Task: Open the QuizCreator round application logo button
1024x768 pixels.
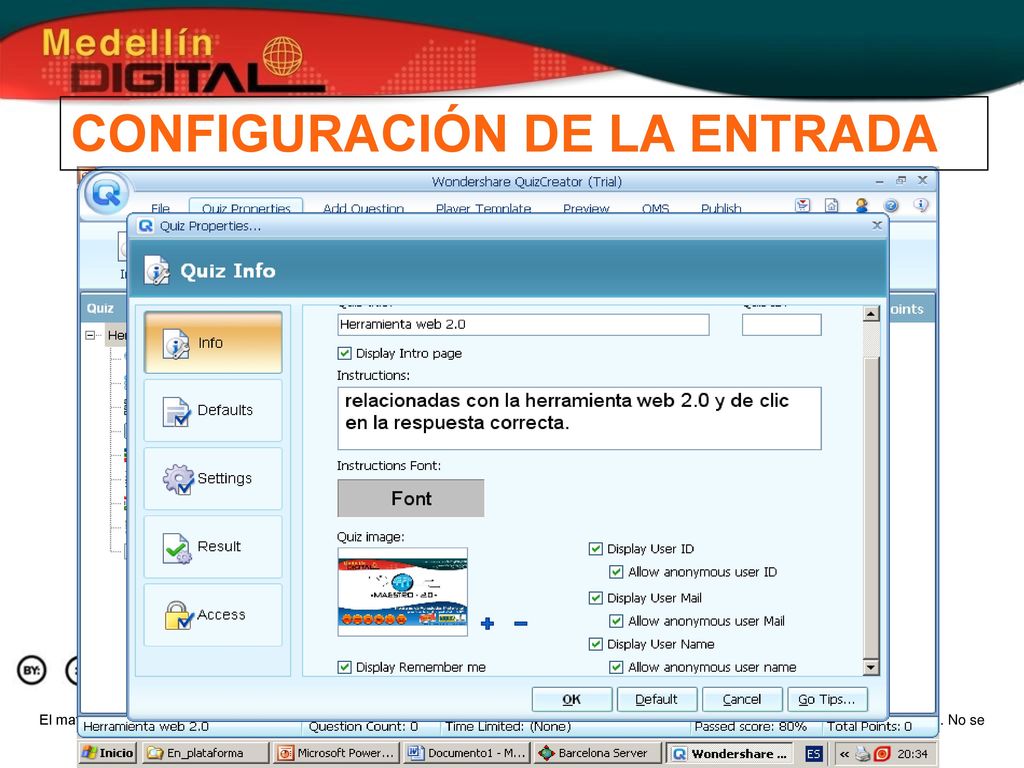Action: pyautogui.click(x=106, y=193)
